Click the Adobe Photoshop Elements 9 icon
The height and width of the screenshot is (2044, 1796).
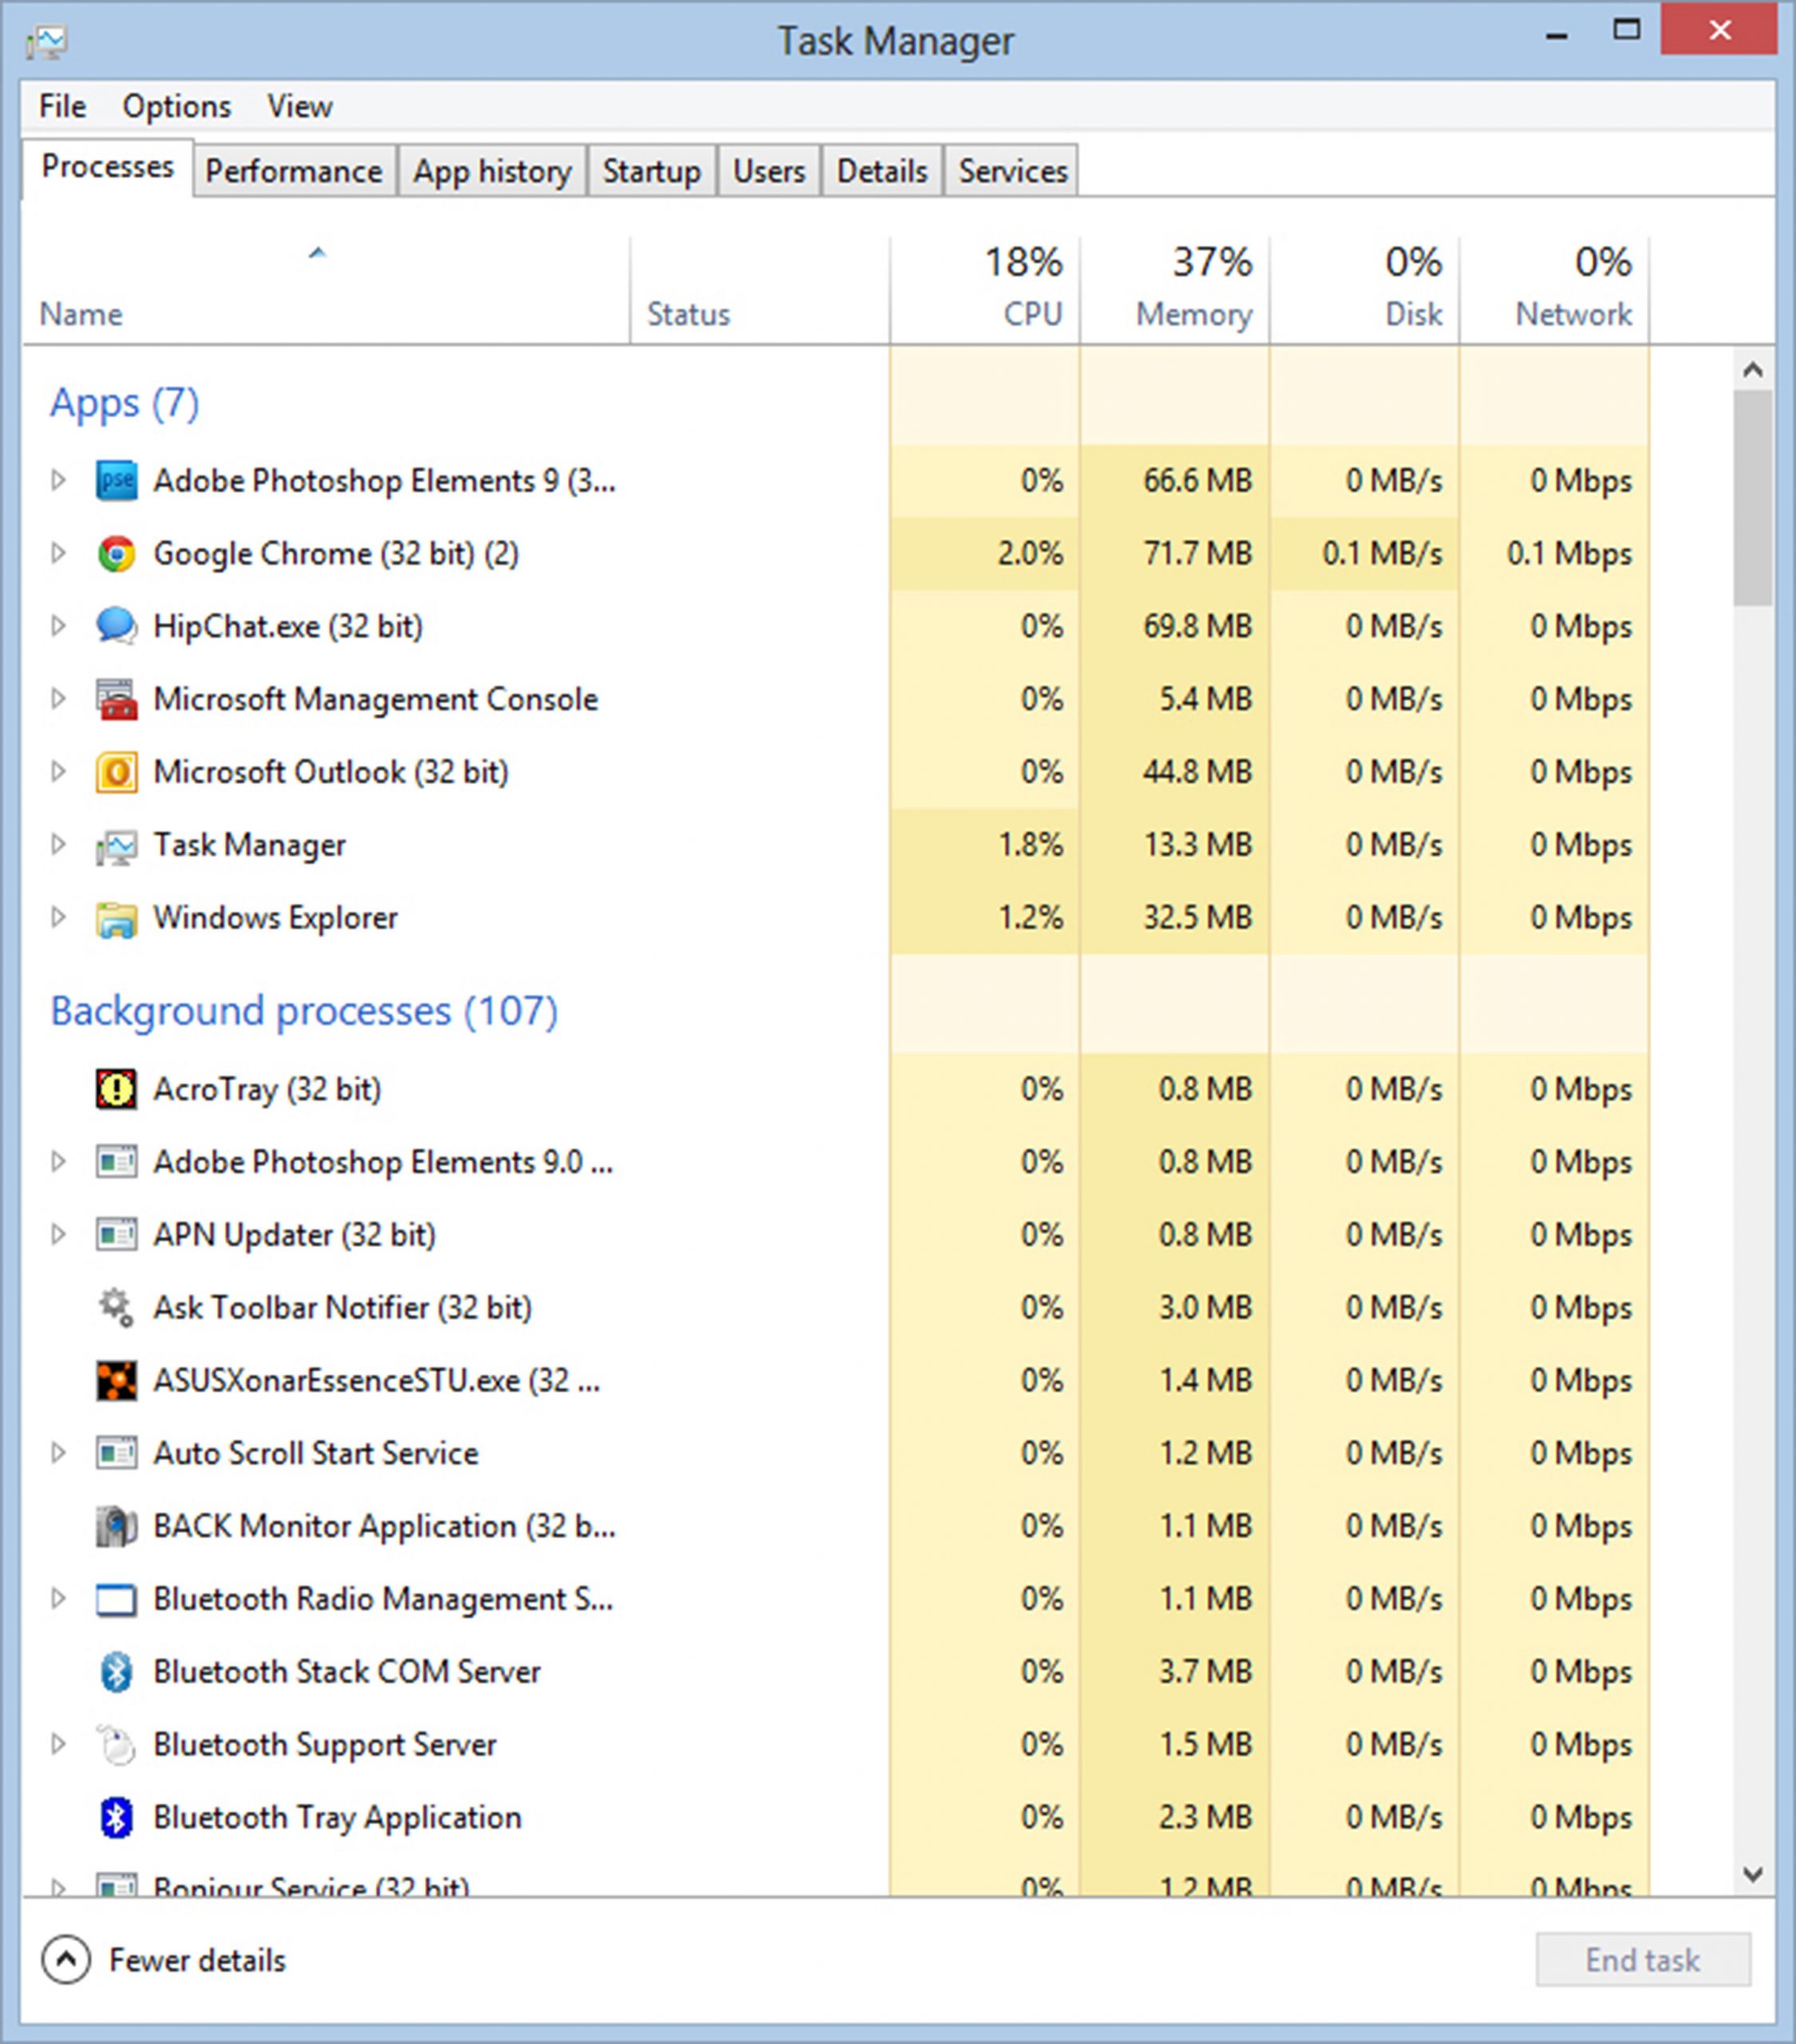[116, 481]
